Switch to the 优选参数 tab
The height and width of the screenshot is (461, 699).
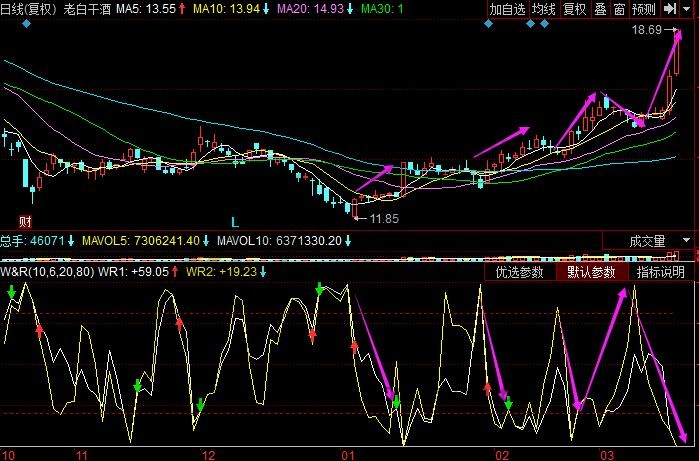tap(520, 271)
